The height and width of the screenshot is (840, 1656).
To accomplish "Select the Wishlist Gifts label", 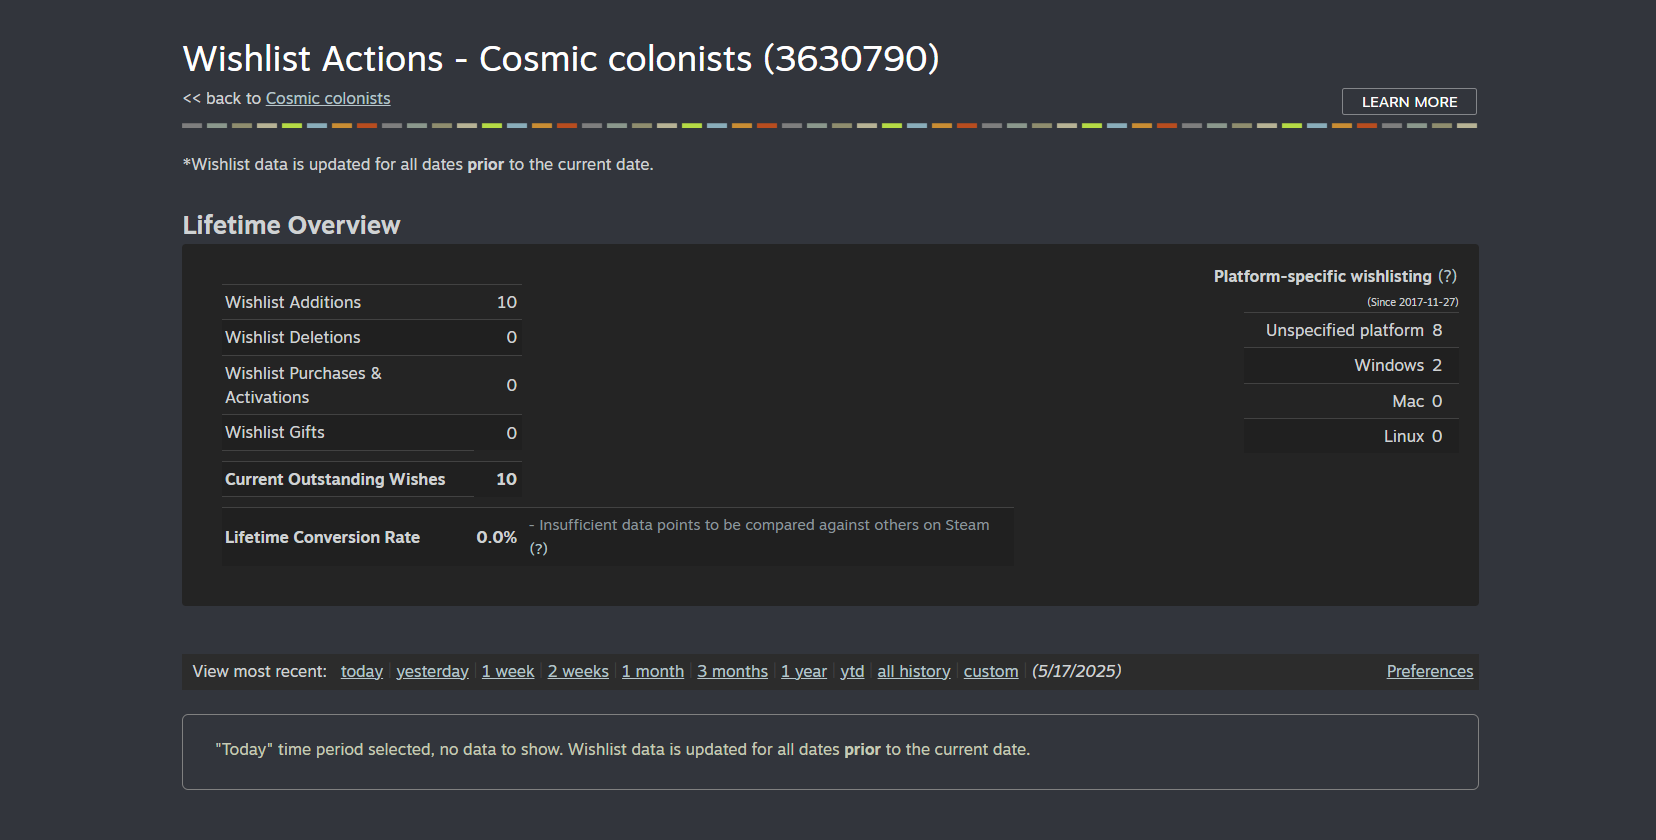I will click(275, 432).
